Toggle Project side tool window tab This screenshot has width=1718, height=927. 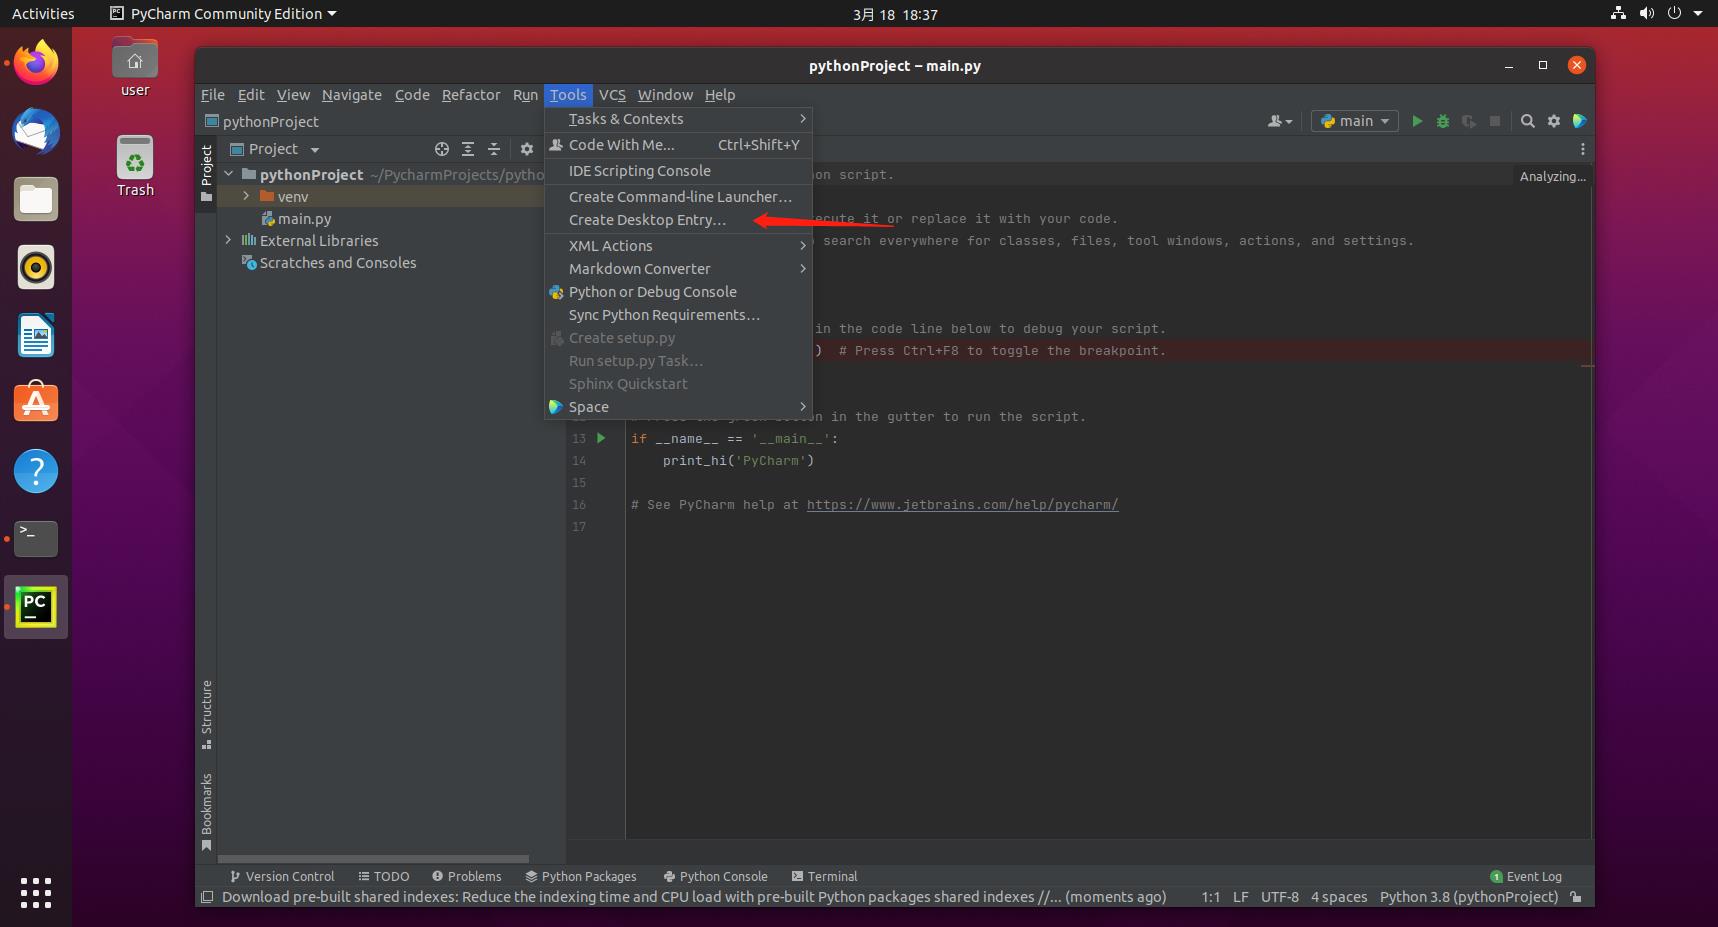point(206,173)
